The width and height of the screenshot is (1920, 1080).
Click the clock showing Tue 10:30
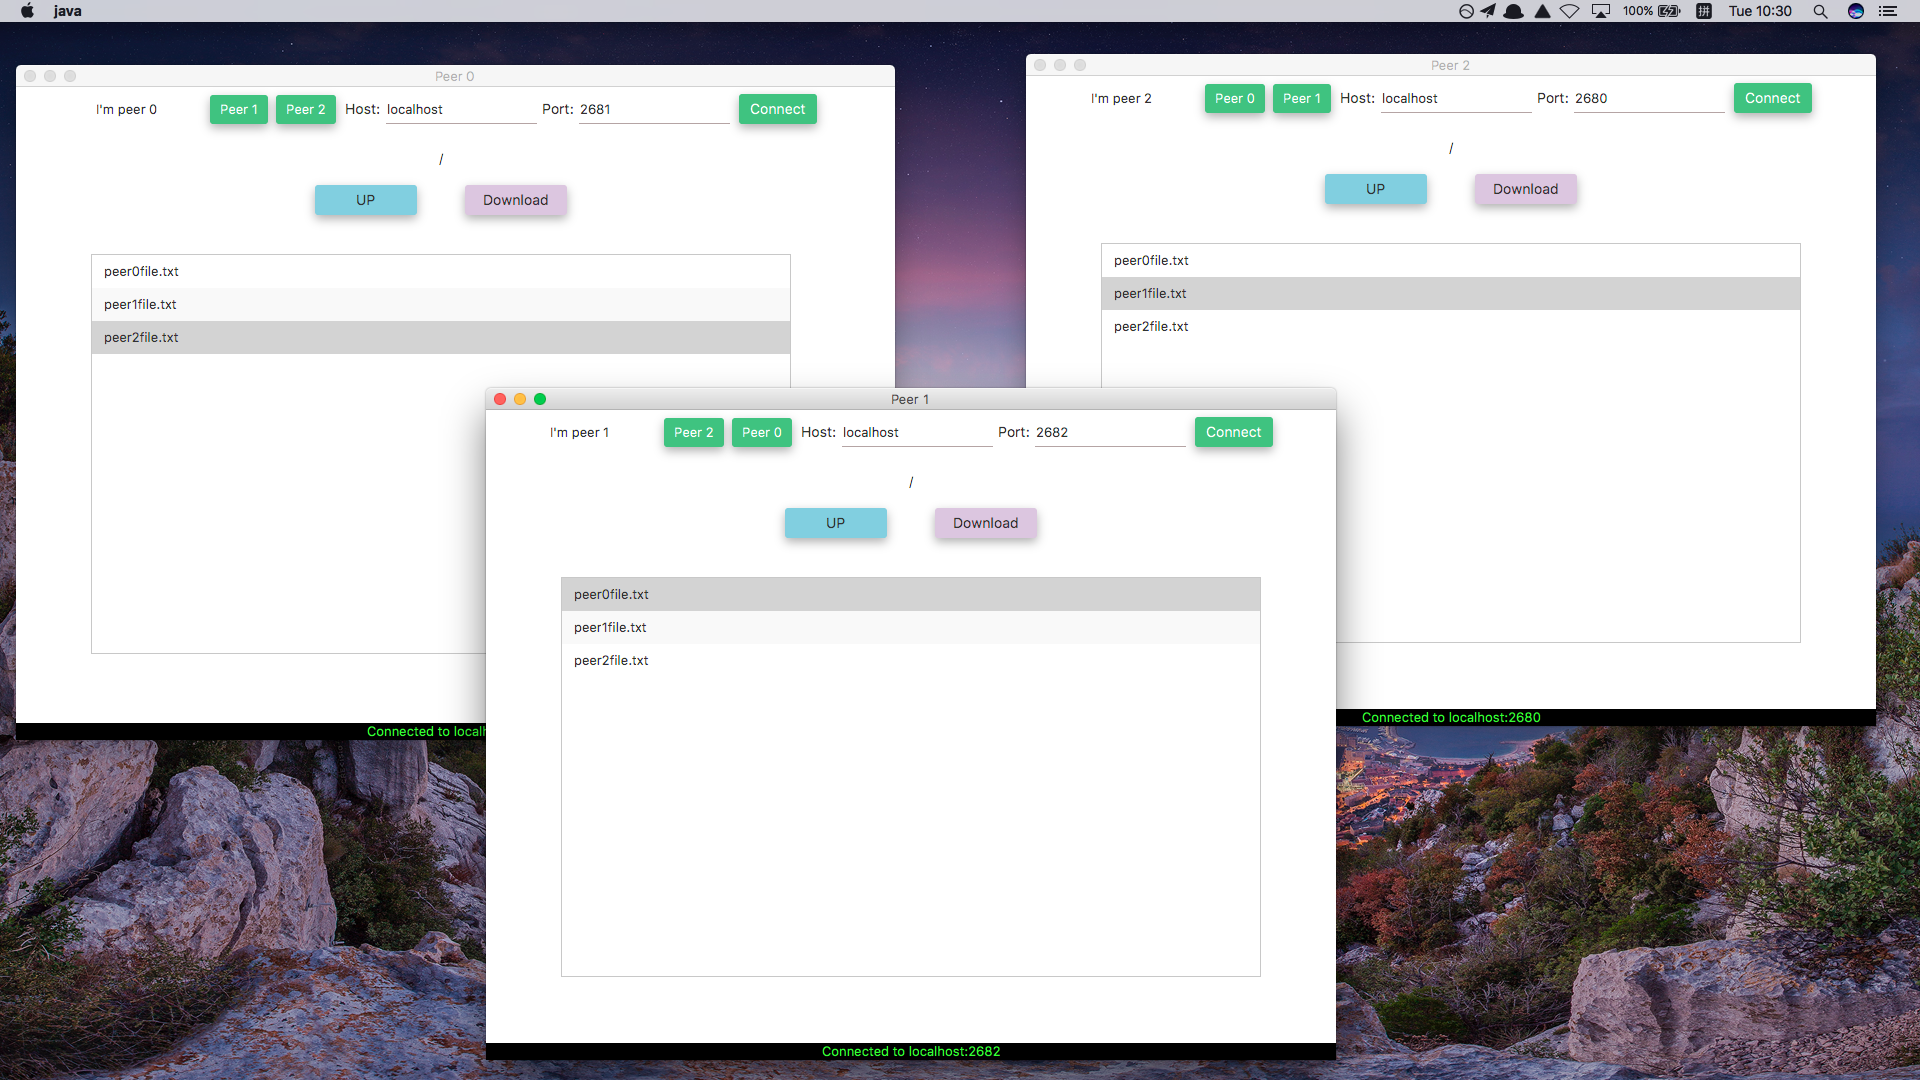coord(1760,11)
